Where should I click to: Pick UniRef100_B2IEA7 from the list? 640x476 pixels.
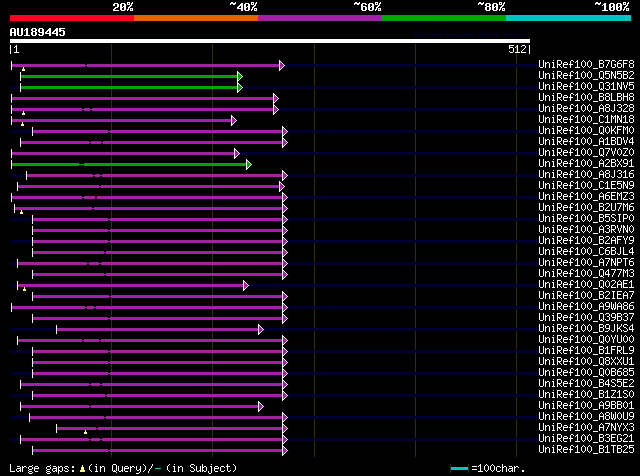click(586, 296)
